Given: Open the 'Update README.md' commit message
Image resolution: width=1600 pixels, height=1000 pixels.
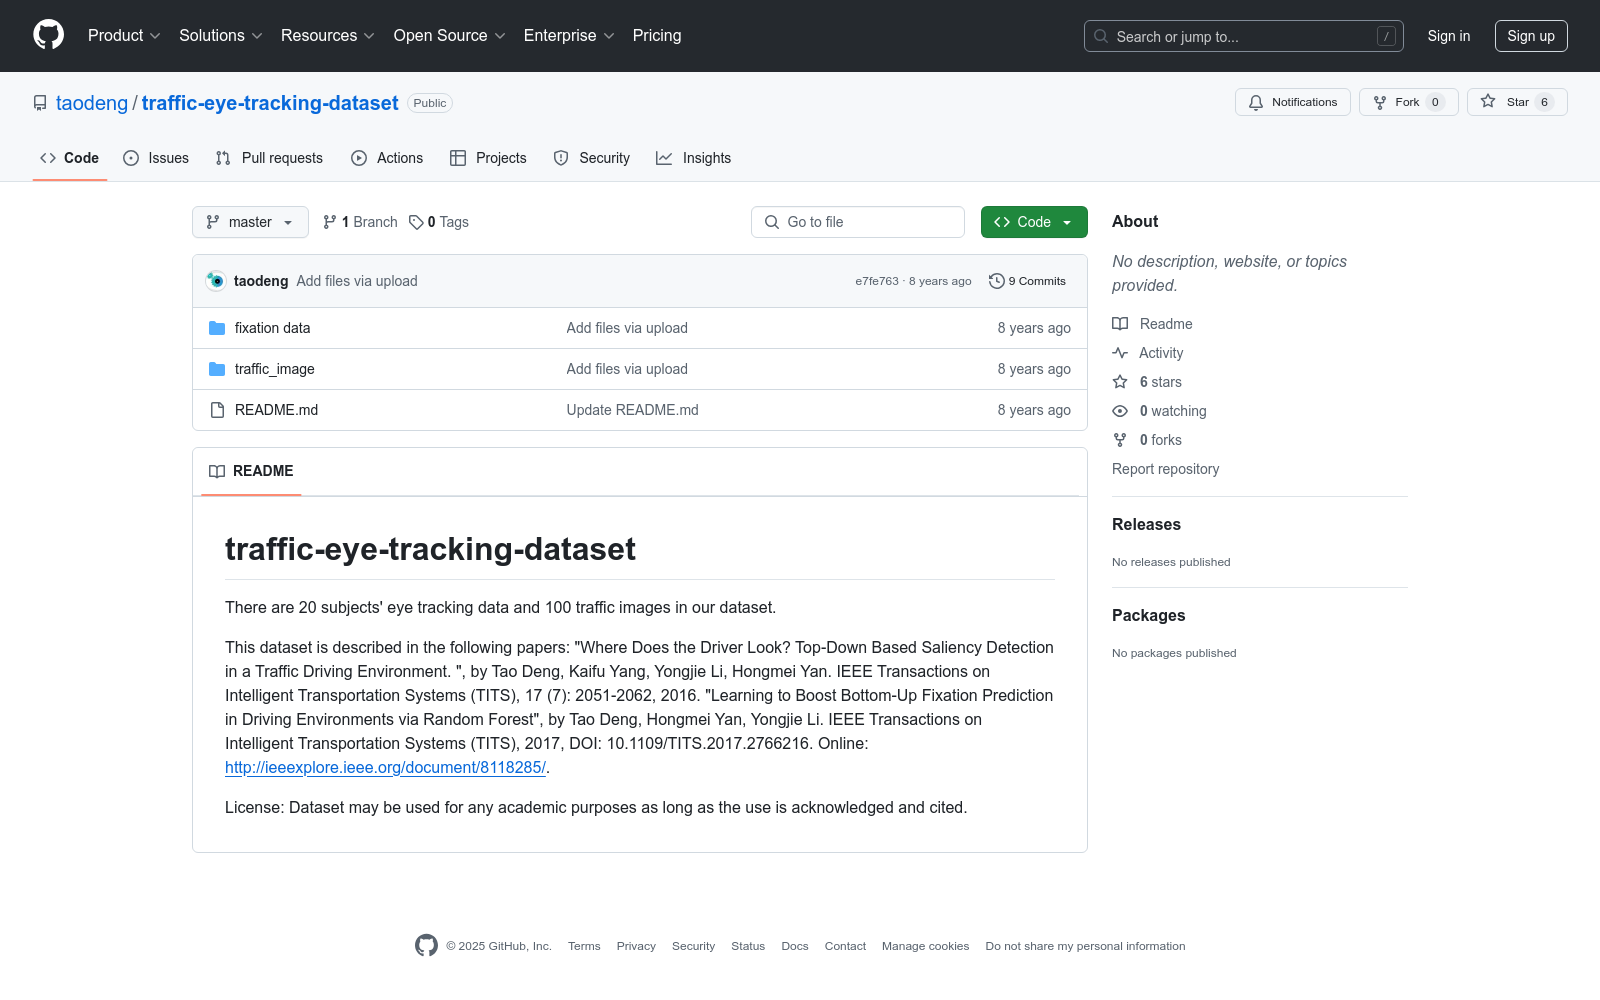Looking at the screenshot, I should 633,410.
